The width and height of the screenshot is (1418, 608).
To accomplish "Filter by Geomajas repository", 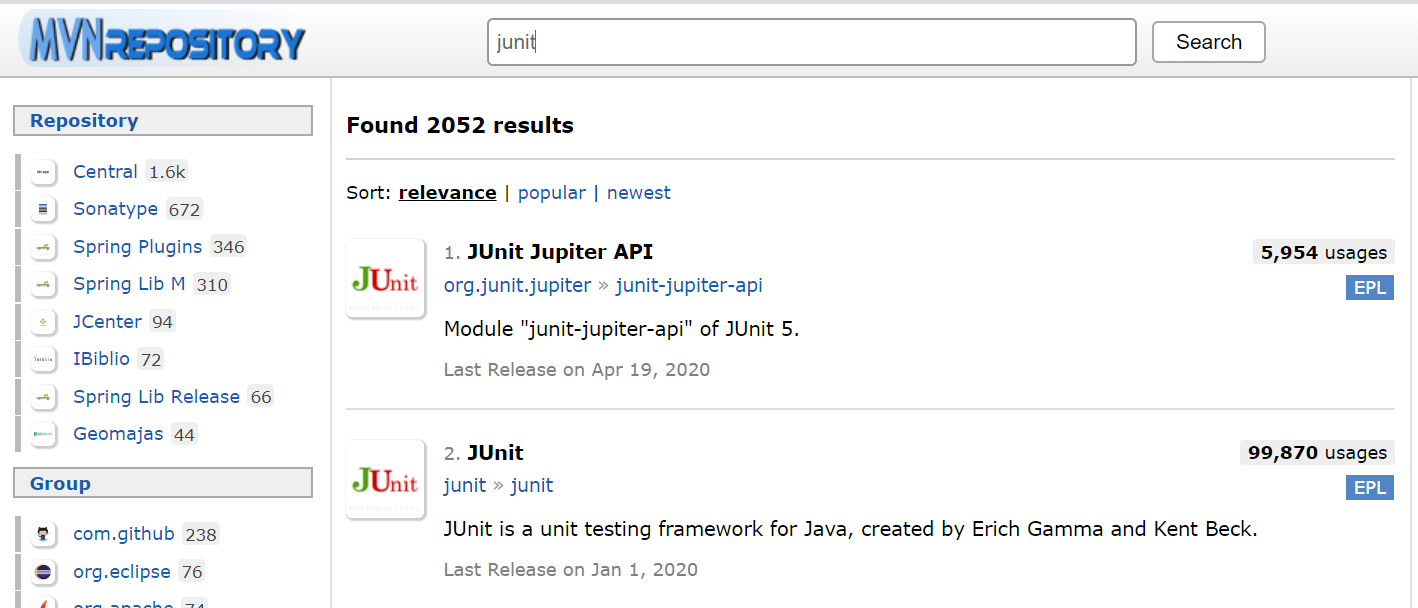I will 118,434.
